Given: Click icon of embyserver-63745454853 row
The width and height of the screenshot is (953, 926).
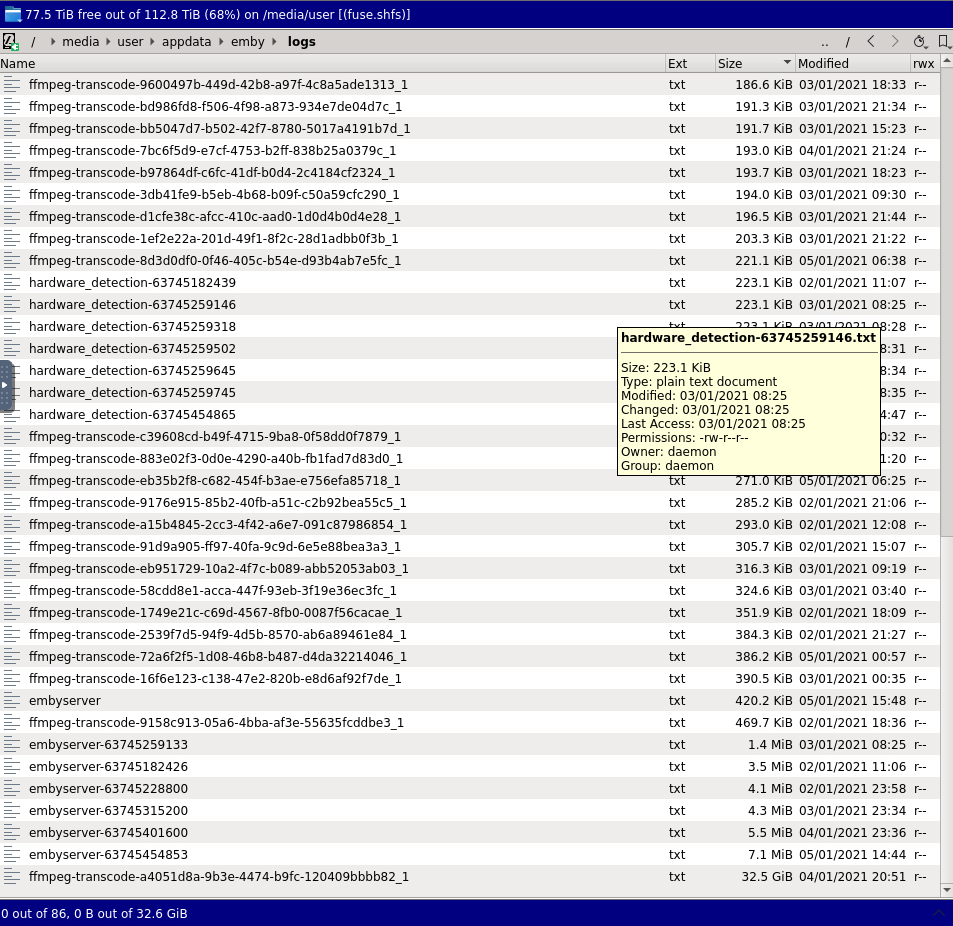Looking at the screenshot, I should point(12,854).
